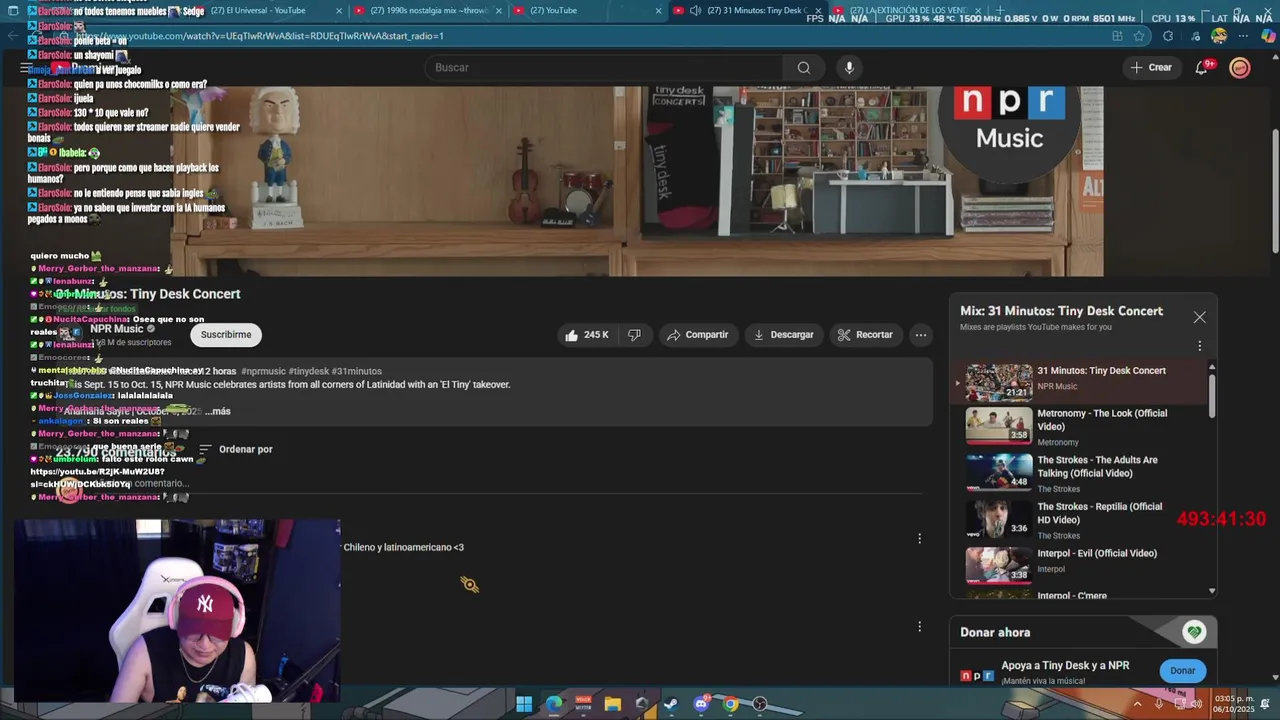1280x720 pixels.
Task: Close the 1990s nostalgia mix tab
Action: tap(498, 11)
